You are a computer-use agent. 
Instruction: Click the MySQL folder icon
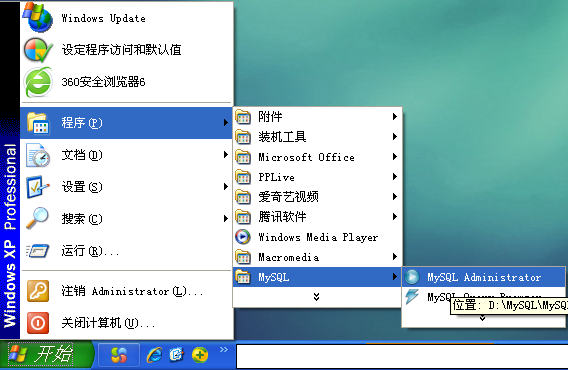243,277
